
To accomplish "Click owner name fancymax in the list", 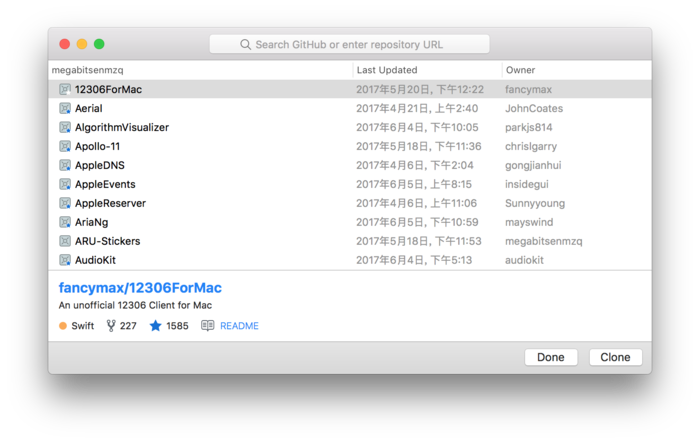I will click(x=529, y=89).
